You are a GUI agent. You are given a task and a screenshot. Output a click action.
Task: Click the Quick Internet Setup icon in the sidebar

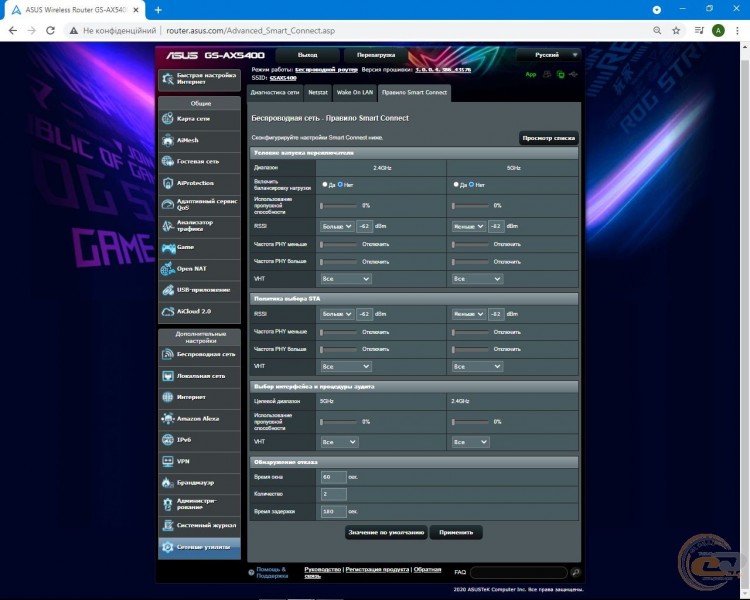[x=168, y=79]
